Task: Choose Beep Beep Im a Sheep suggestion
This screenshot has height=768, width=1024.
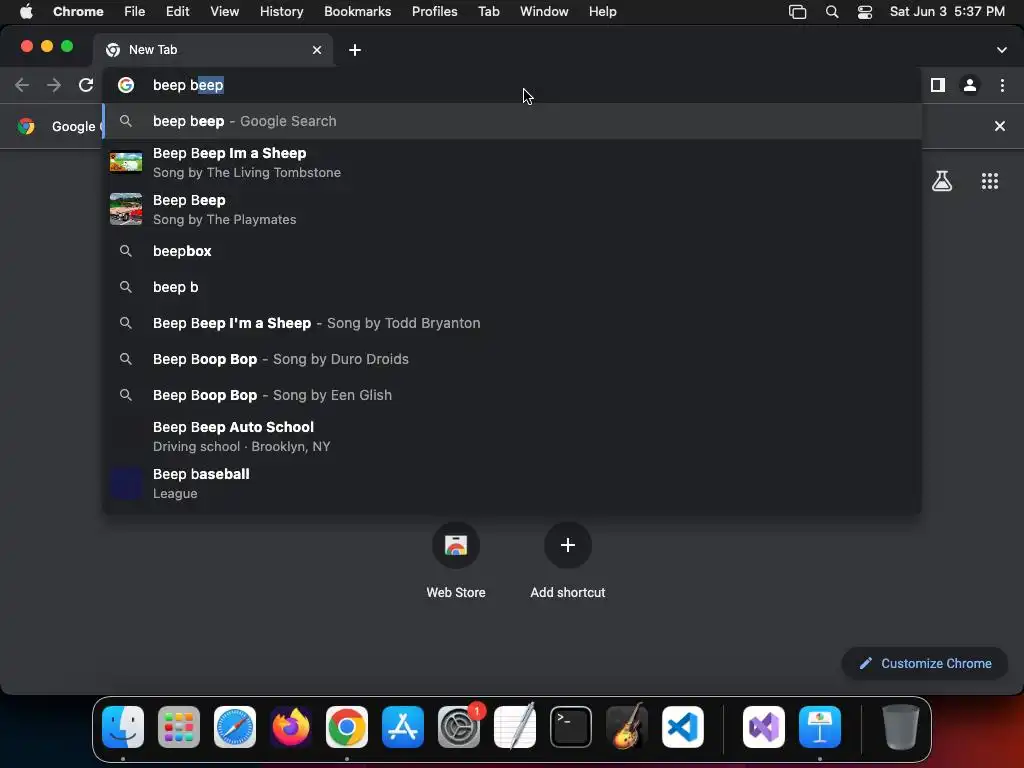Action: 512,163
